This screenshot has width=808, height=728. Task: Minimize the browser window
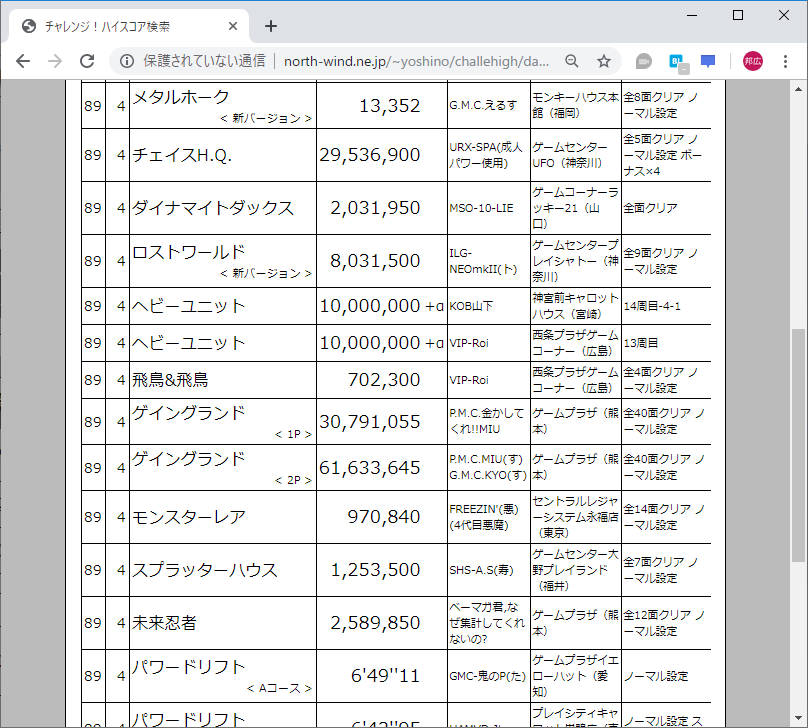click(x=692, y=15)
